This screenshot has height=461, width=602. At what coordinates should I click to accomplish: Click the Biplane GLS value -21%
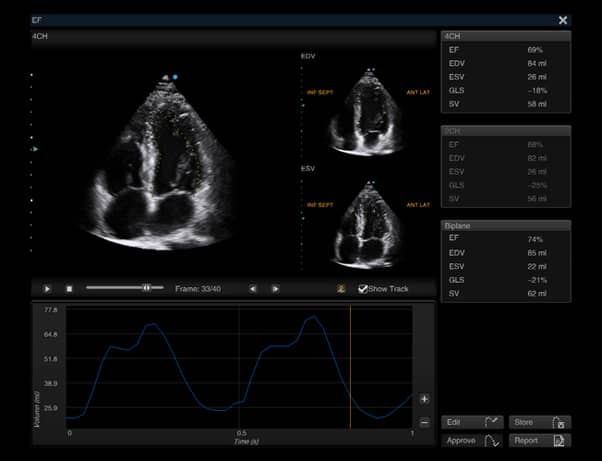click(x=537, y=280)
